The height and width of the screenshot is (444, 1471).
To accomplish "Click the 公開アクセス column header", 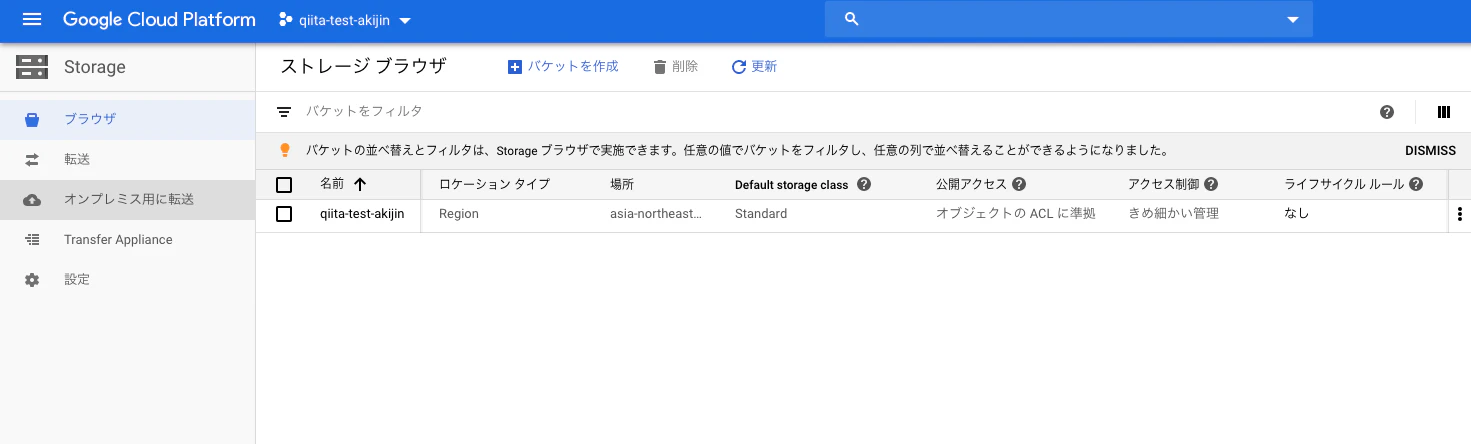I will click(970, 184).
